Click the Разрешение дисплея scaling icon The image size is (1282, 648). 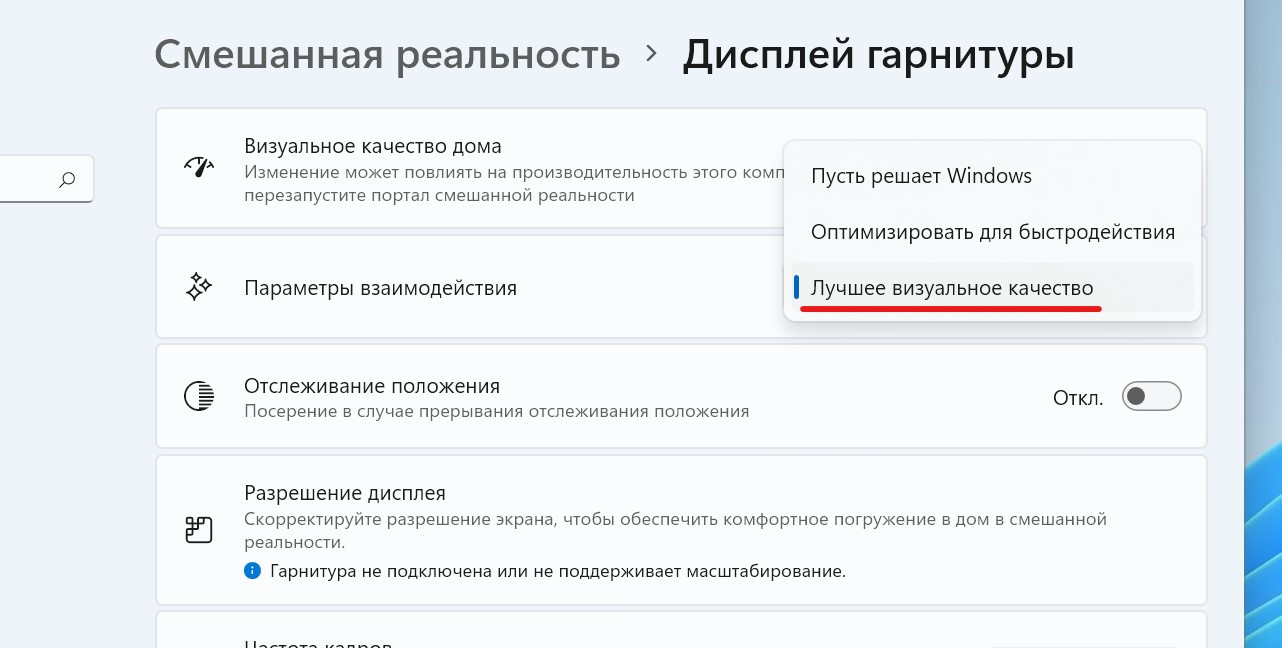pyautogui.click(x=199, y=530)
